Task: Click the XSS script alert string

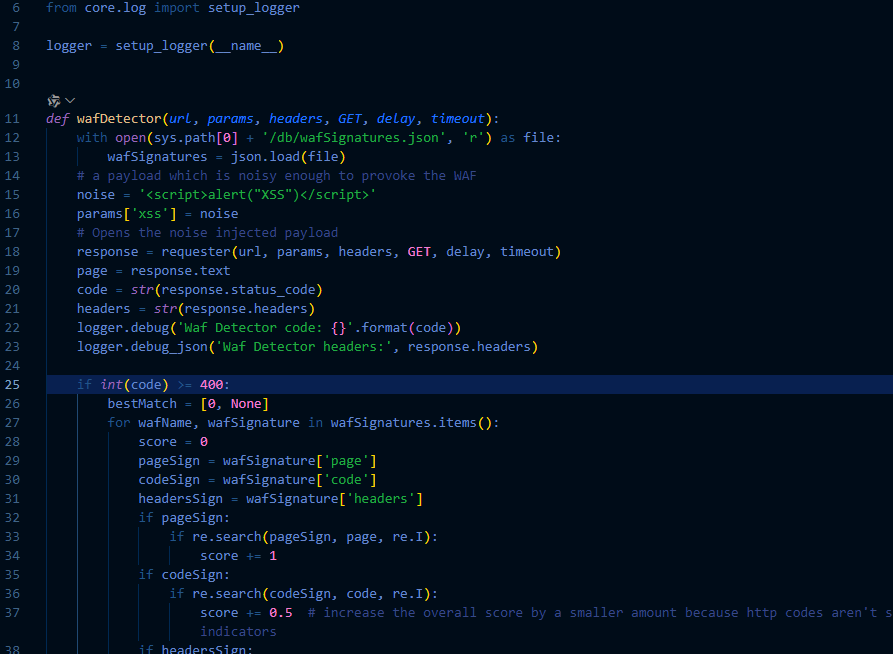Action: 257,195
